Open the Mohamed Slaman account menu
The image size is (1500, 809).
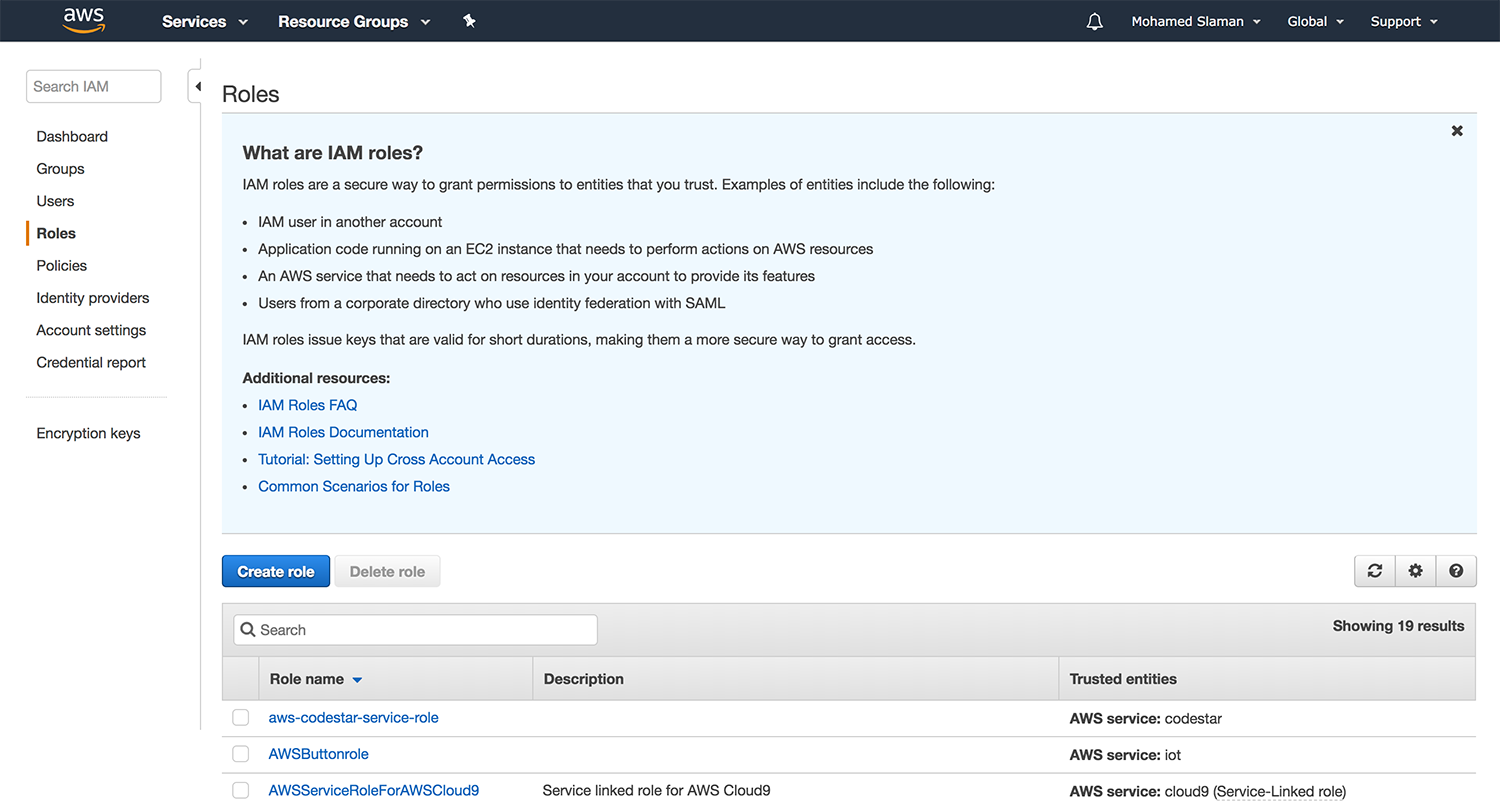[x=1196, y=21]
